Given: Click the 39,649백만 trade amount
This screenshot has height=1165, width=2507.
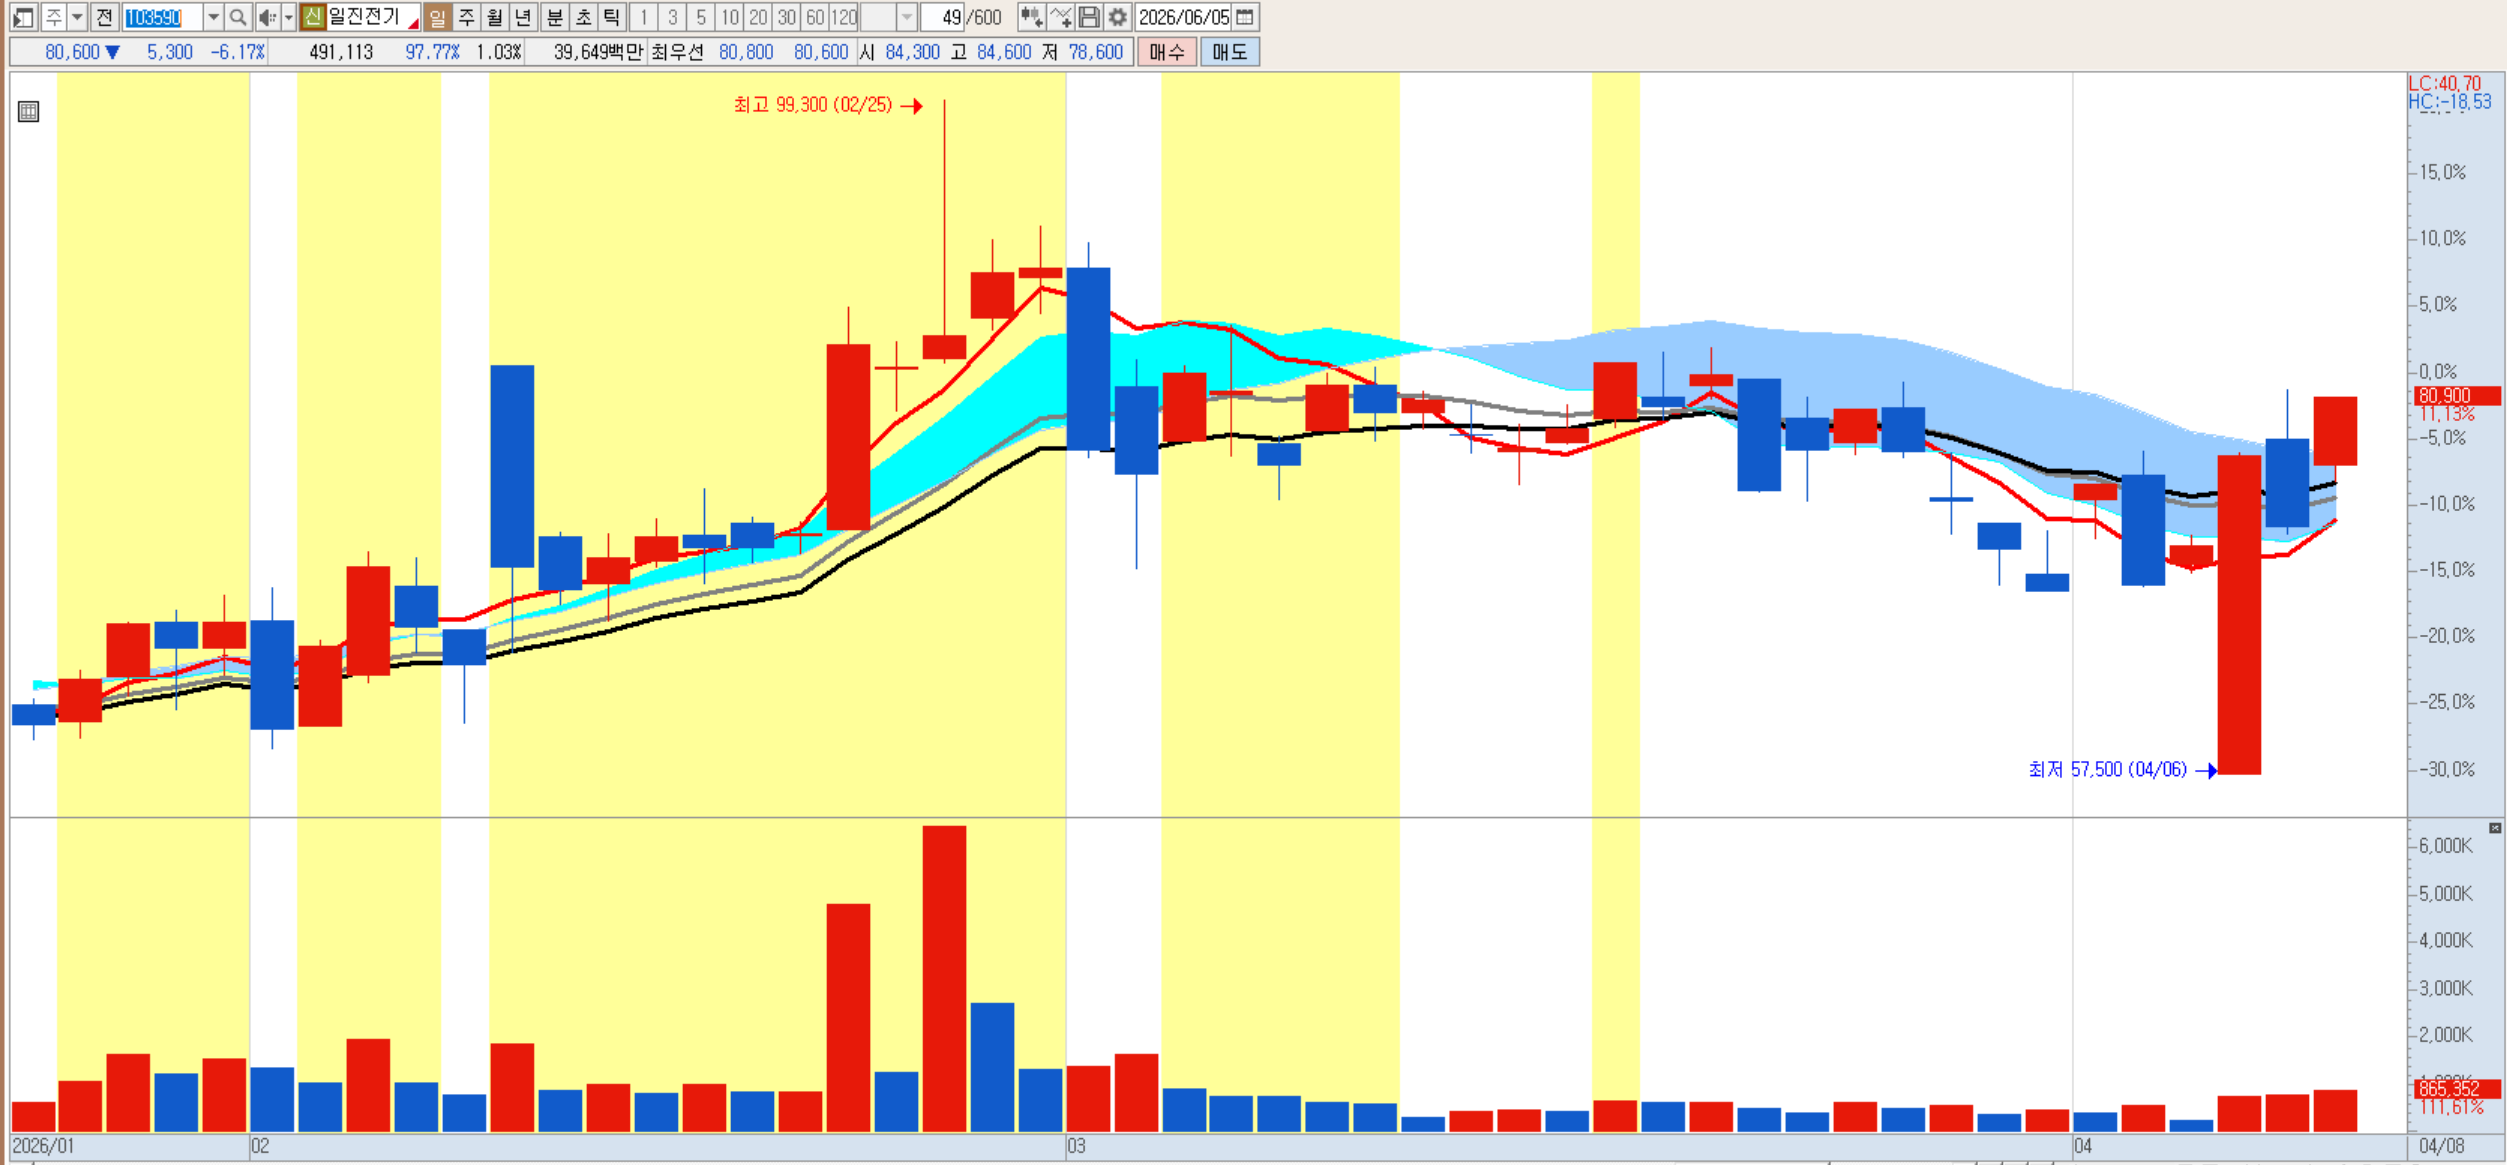Looking at the screenshot, I should (x=598, y=52).
